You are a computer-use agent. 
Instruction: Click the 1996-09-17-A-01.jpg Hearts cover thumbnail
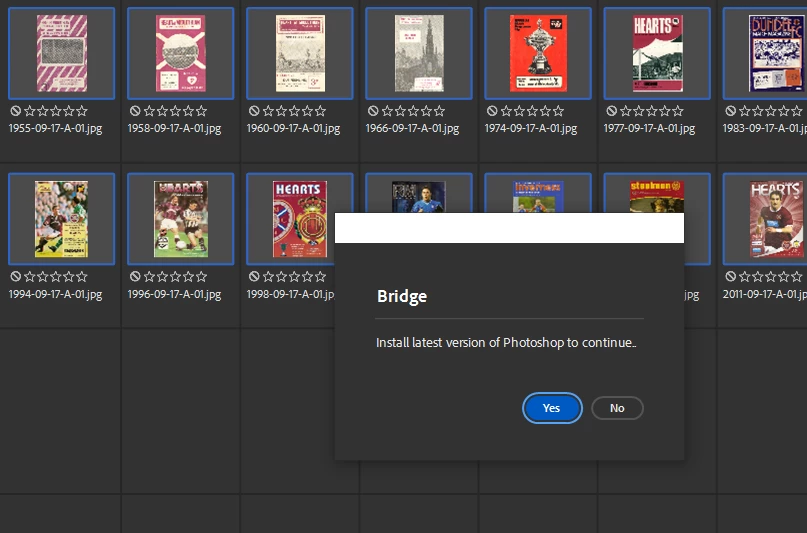(181, 219)
